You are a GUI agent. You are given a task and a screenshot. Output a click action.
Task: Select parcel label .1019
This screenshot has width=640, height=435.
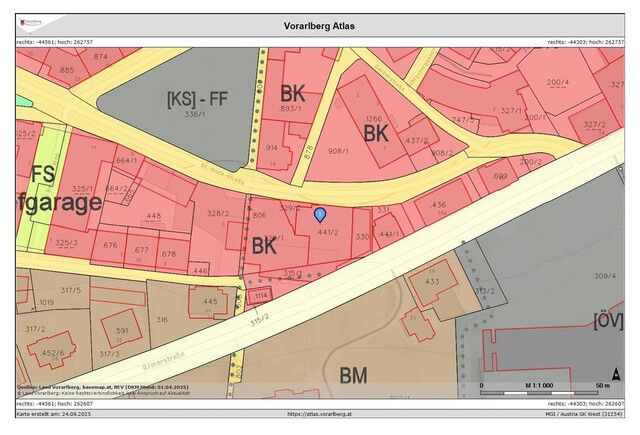coord(45,303)
